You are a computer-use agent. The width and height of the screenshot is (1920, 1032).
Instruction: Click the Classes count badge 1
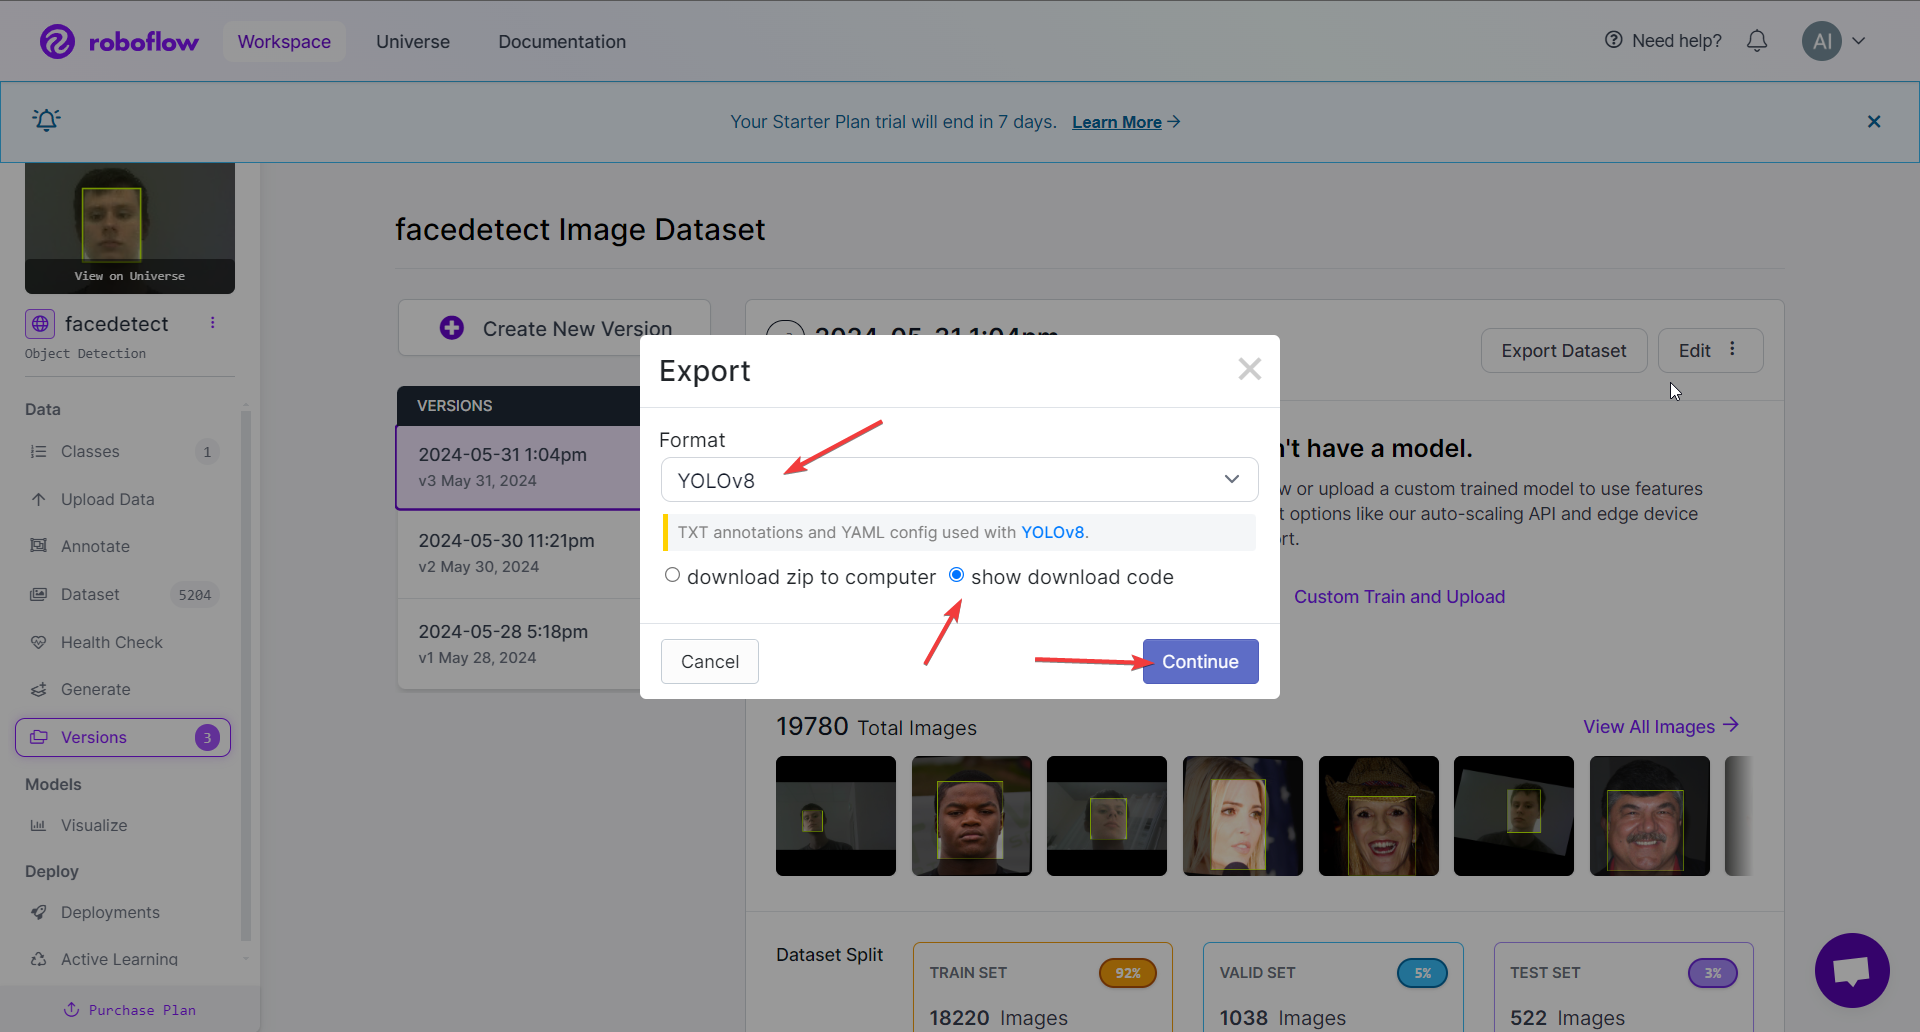(207, 452)
